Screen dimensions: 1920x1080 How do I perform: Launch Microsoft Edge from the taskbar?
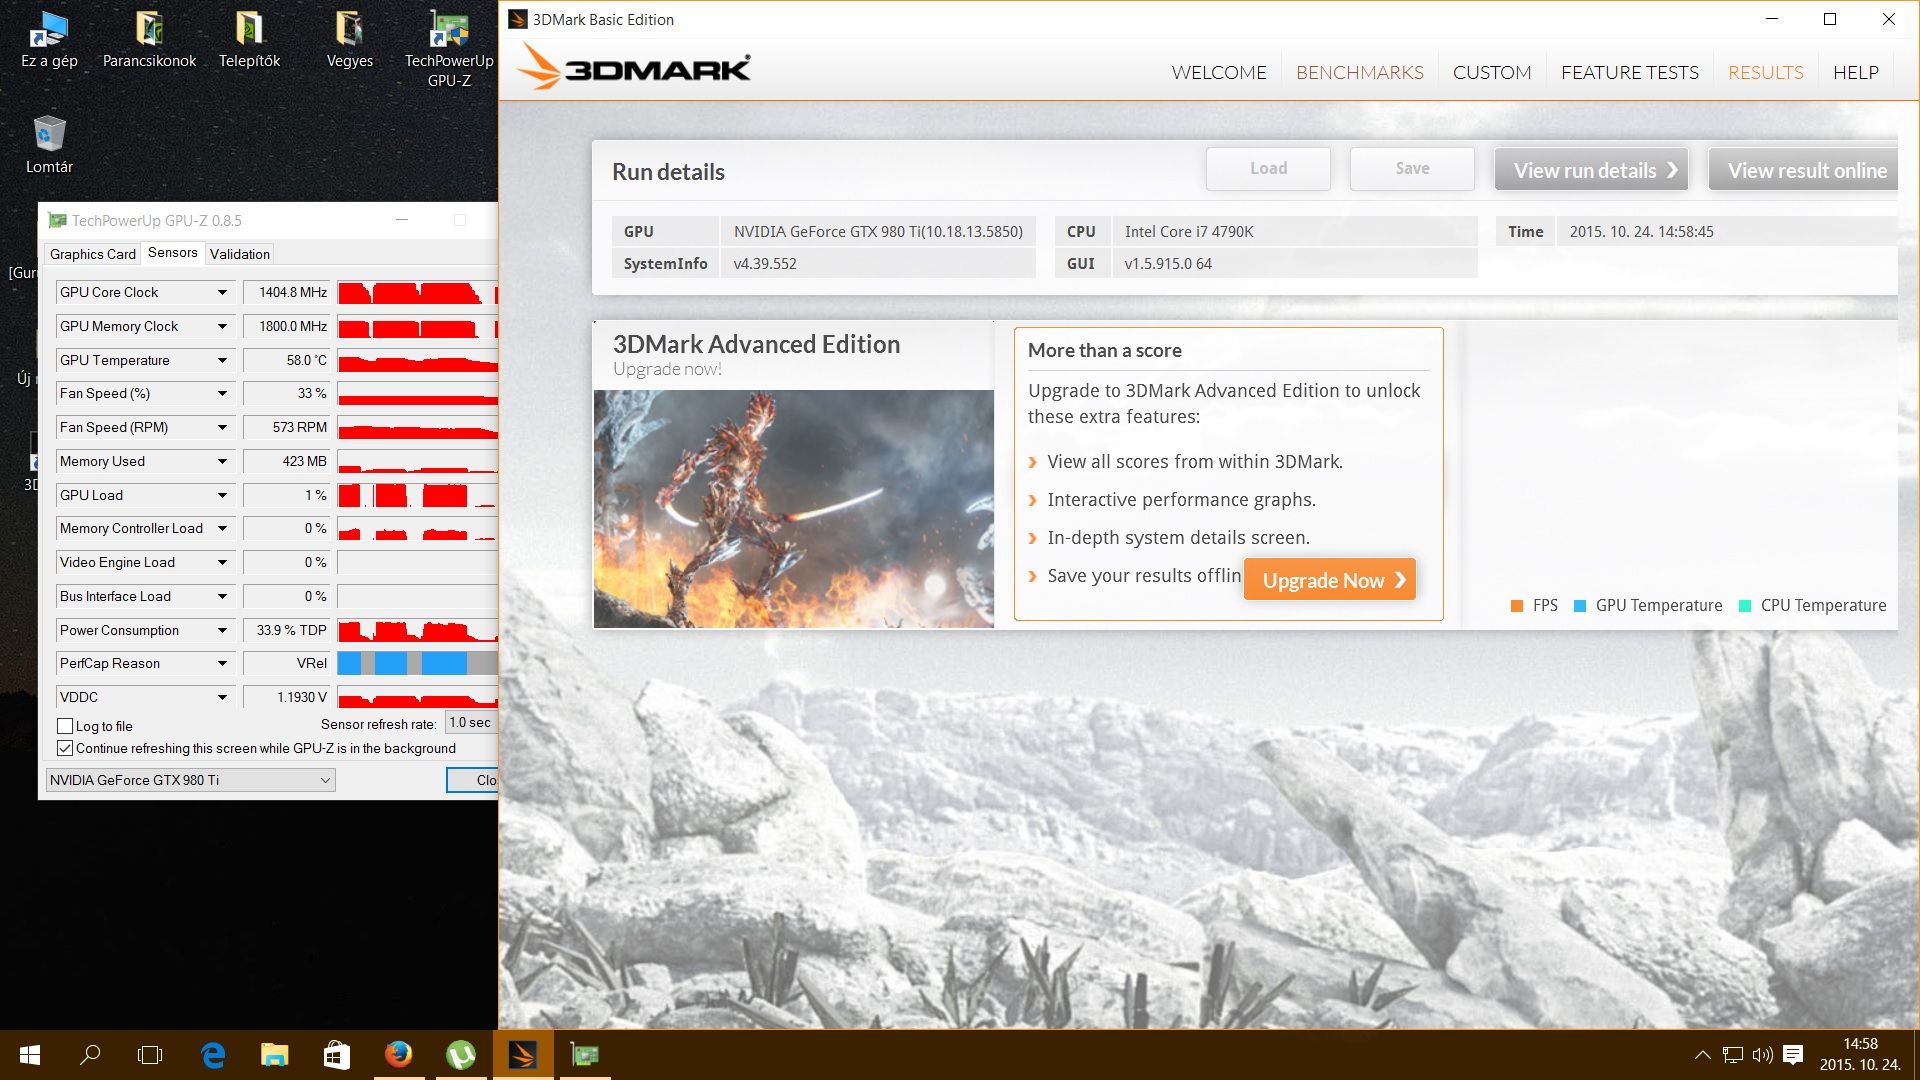[x=213, y=1055]
